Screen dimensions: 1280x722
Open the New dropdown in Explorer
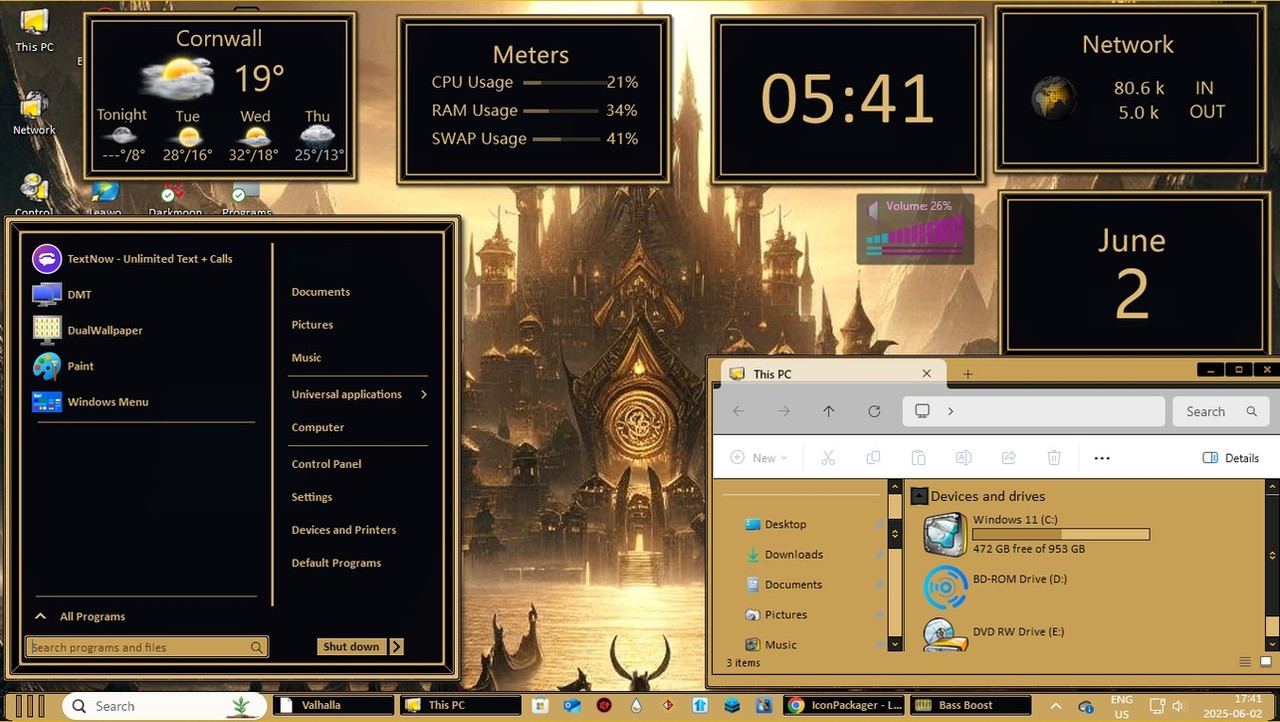(x=759, y=458)
